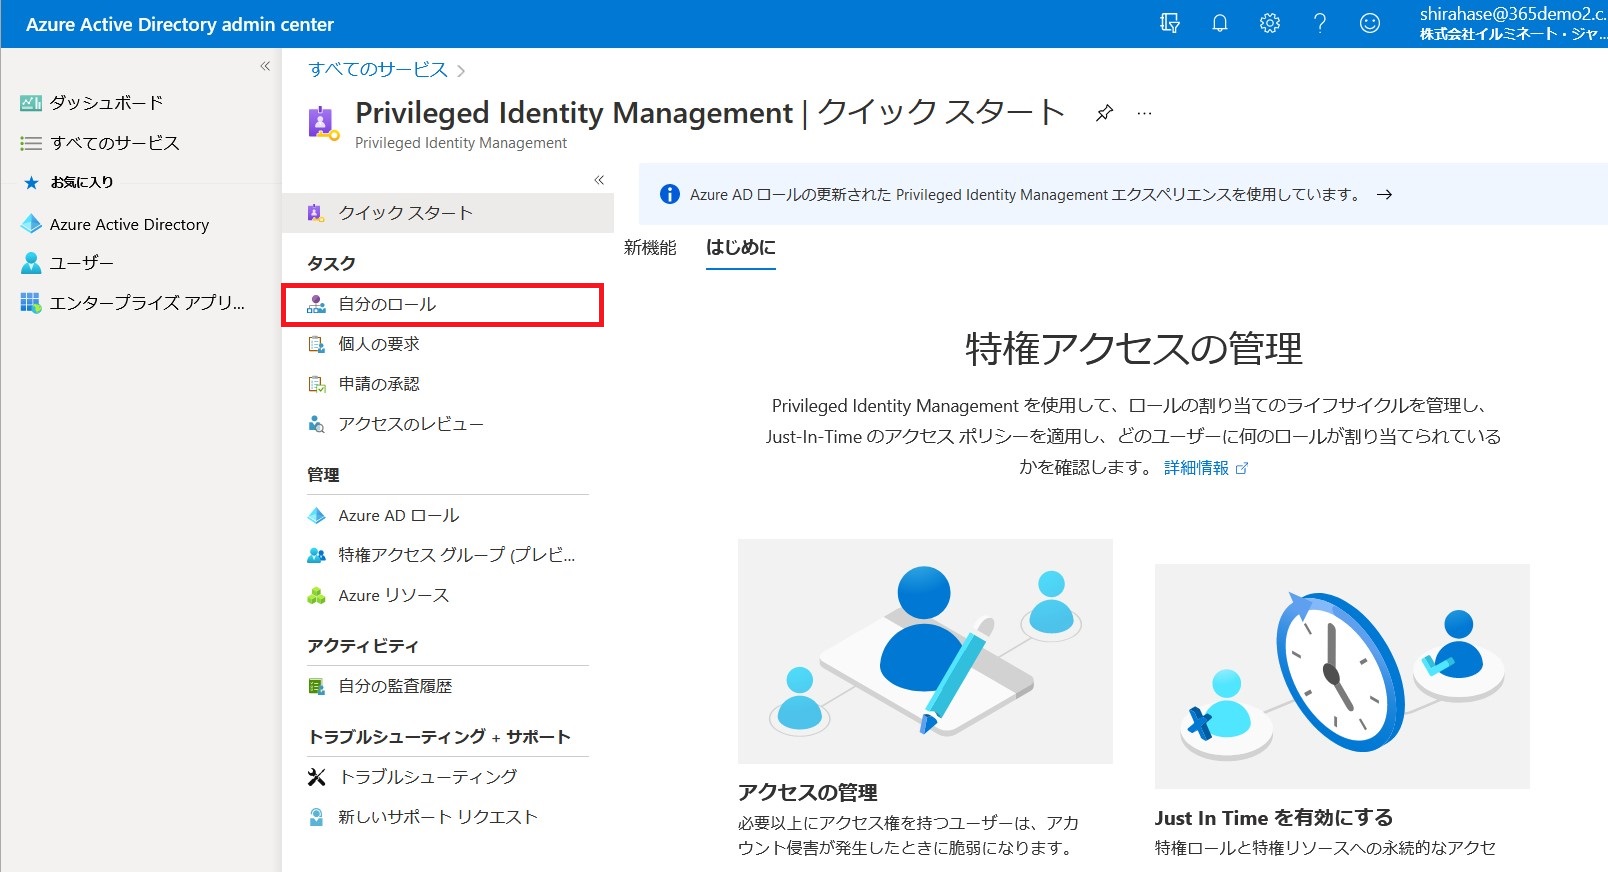Image resolution: width=1608 pixels, height=872 pixels.
Task: Open ユーザー in the sidebar
Action: pyautogui.click(x=82, y=262)
